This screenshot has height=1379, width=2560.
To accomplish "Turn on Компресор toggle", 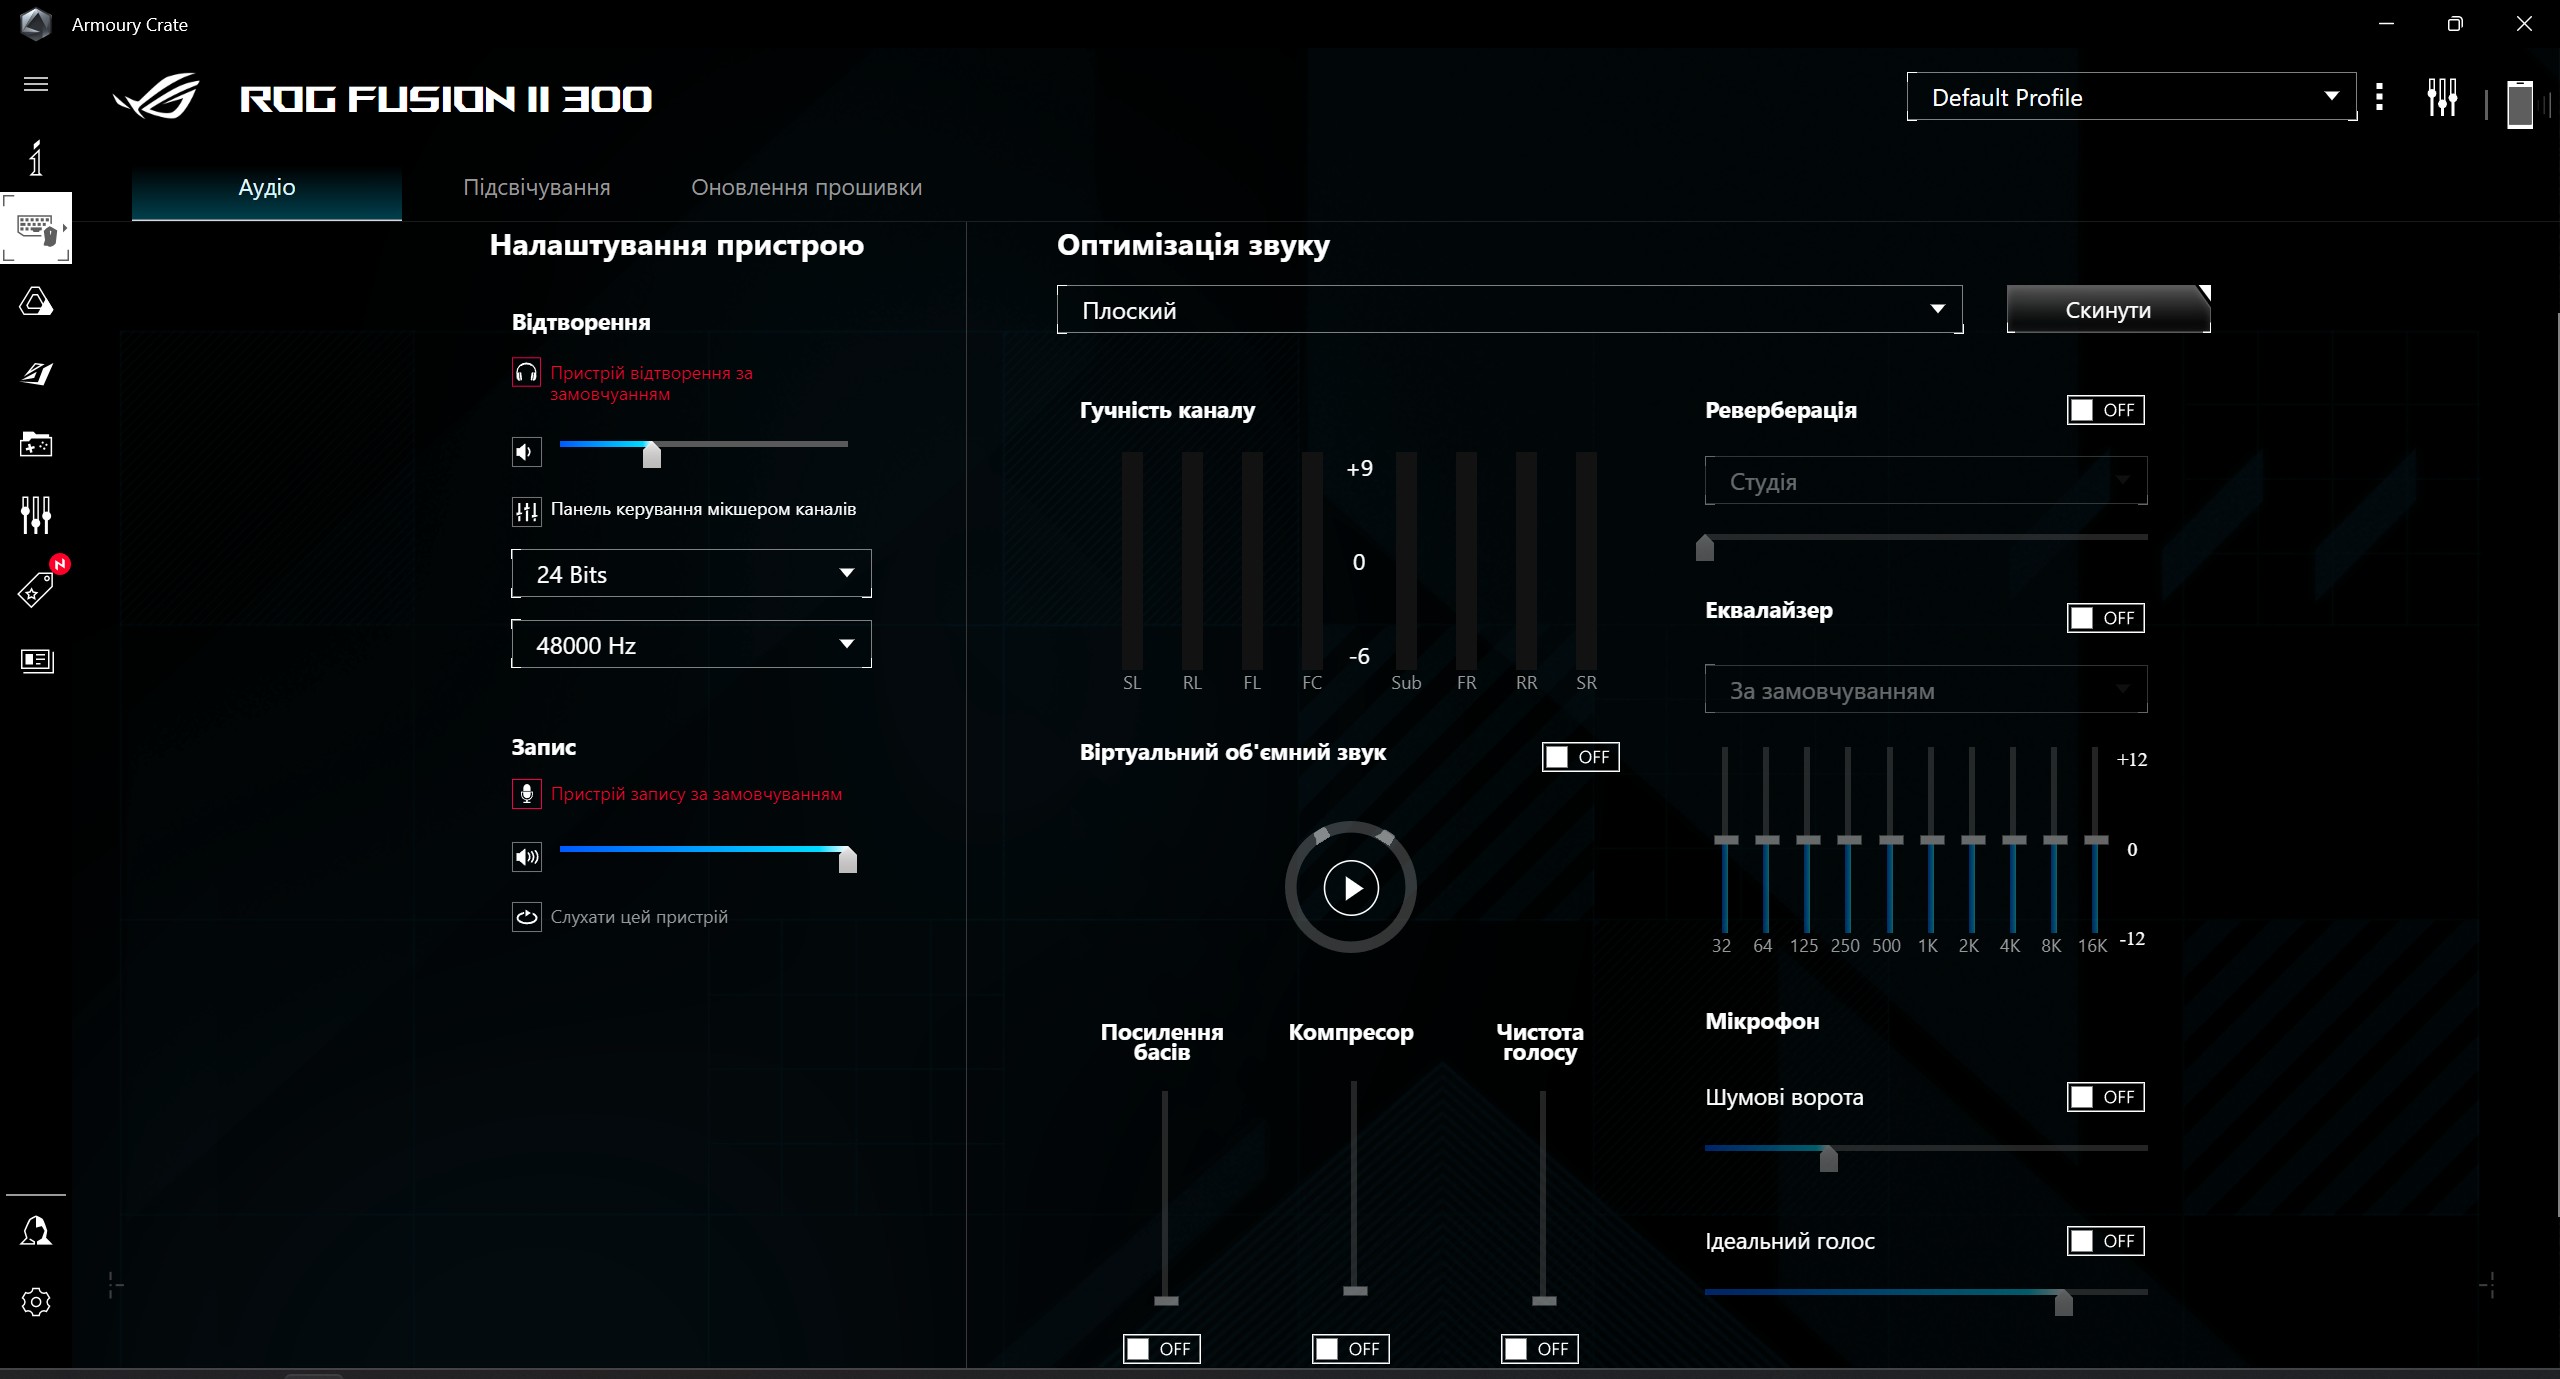I will pos(1351,1349).
